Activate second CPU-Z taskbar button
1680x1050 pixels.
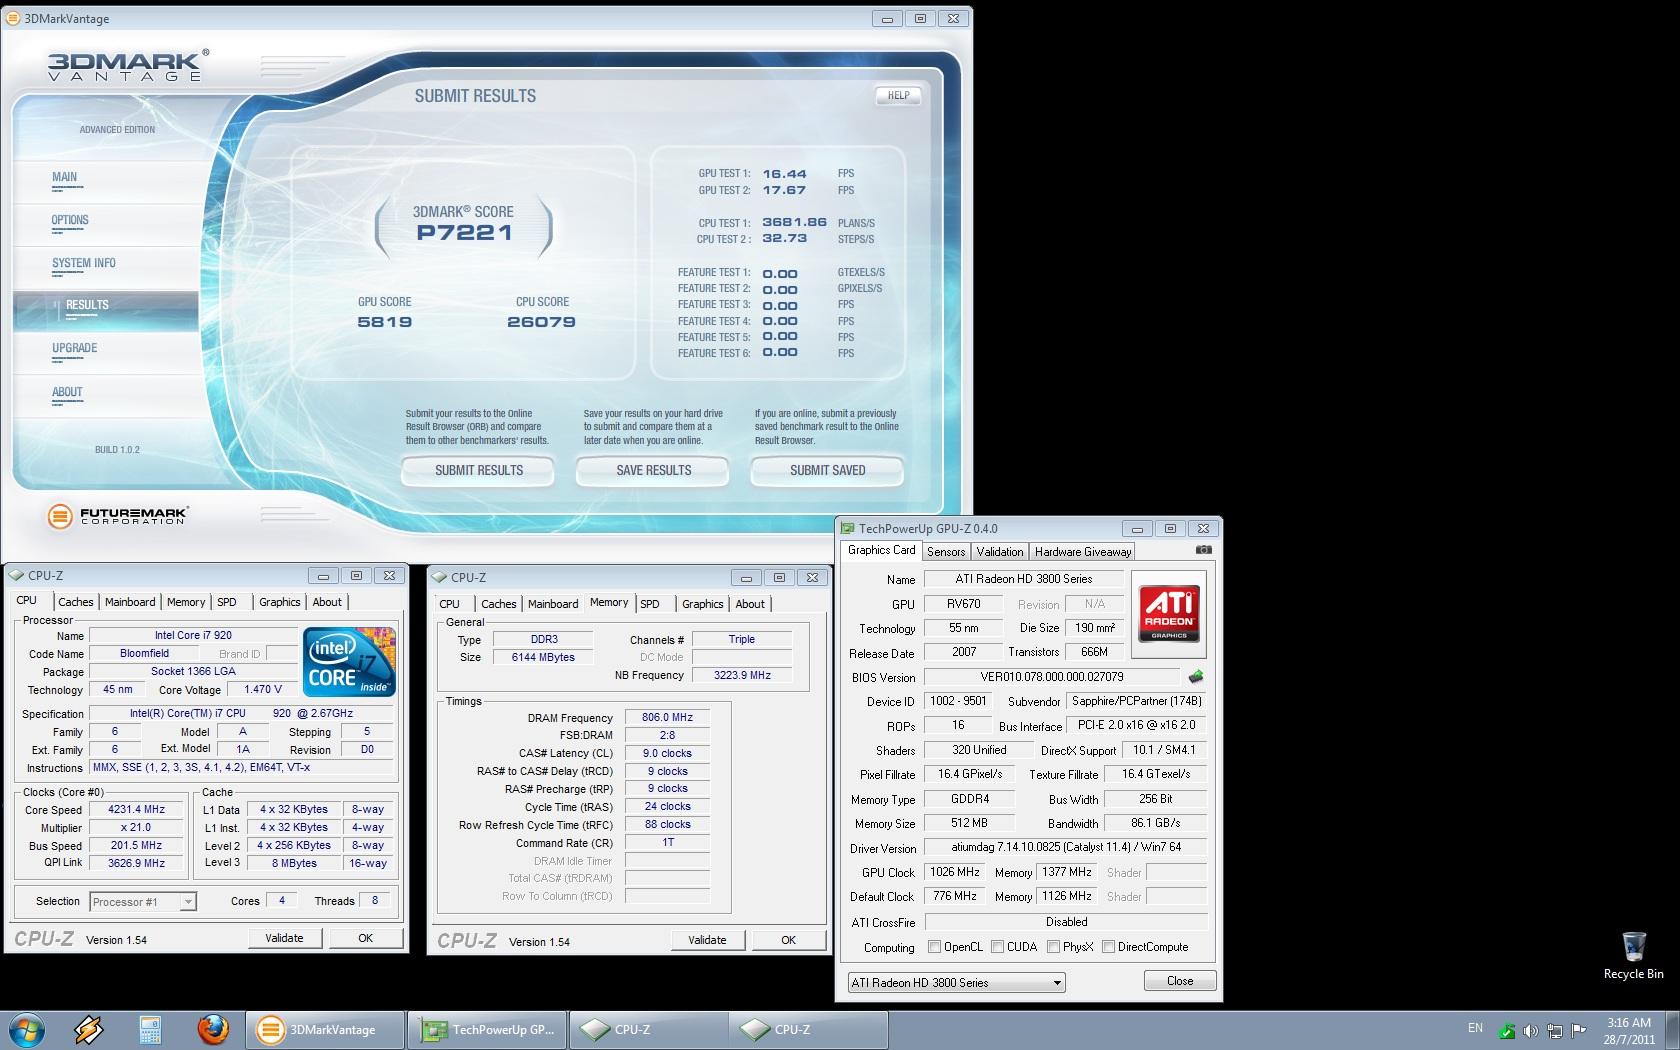(x=808, y=1029)
